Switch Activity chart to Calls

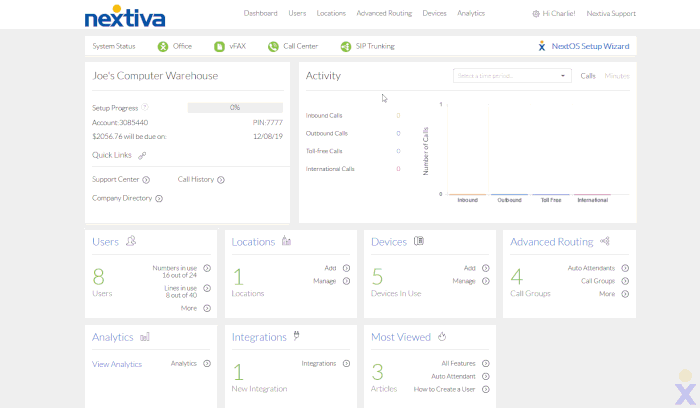click(588, 76)
